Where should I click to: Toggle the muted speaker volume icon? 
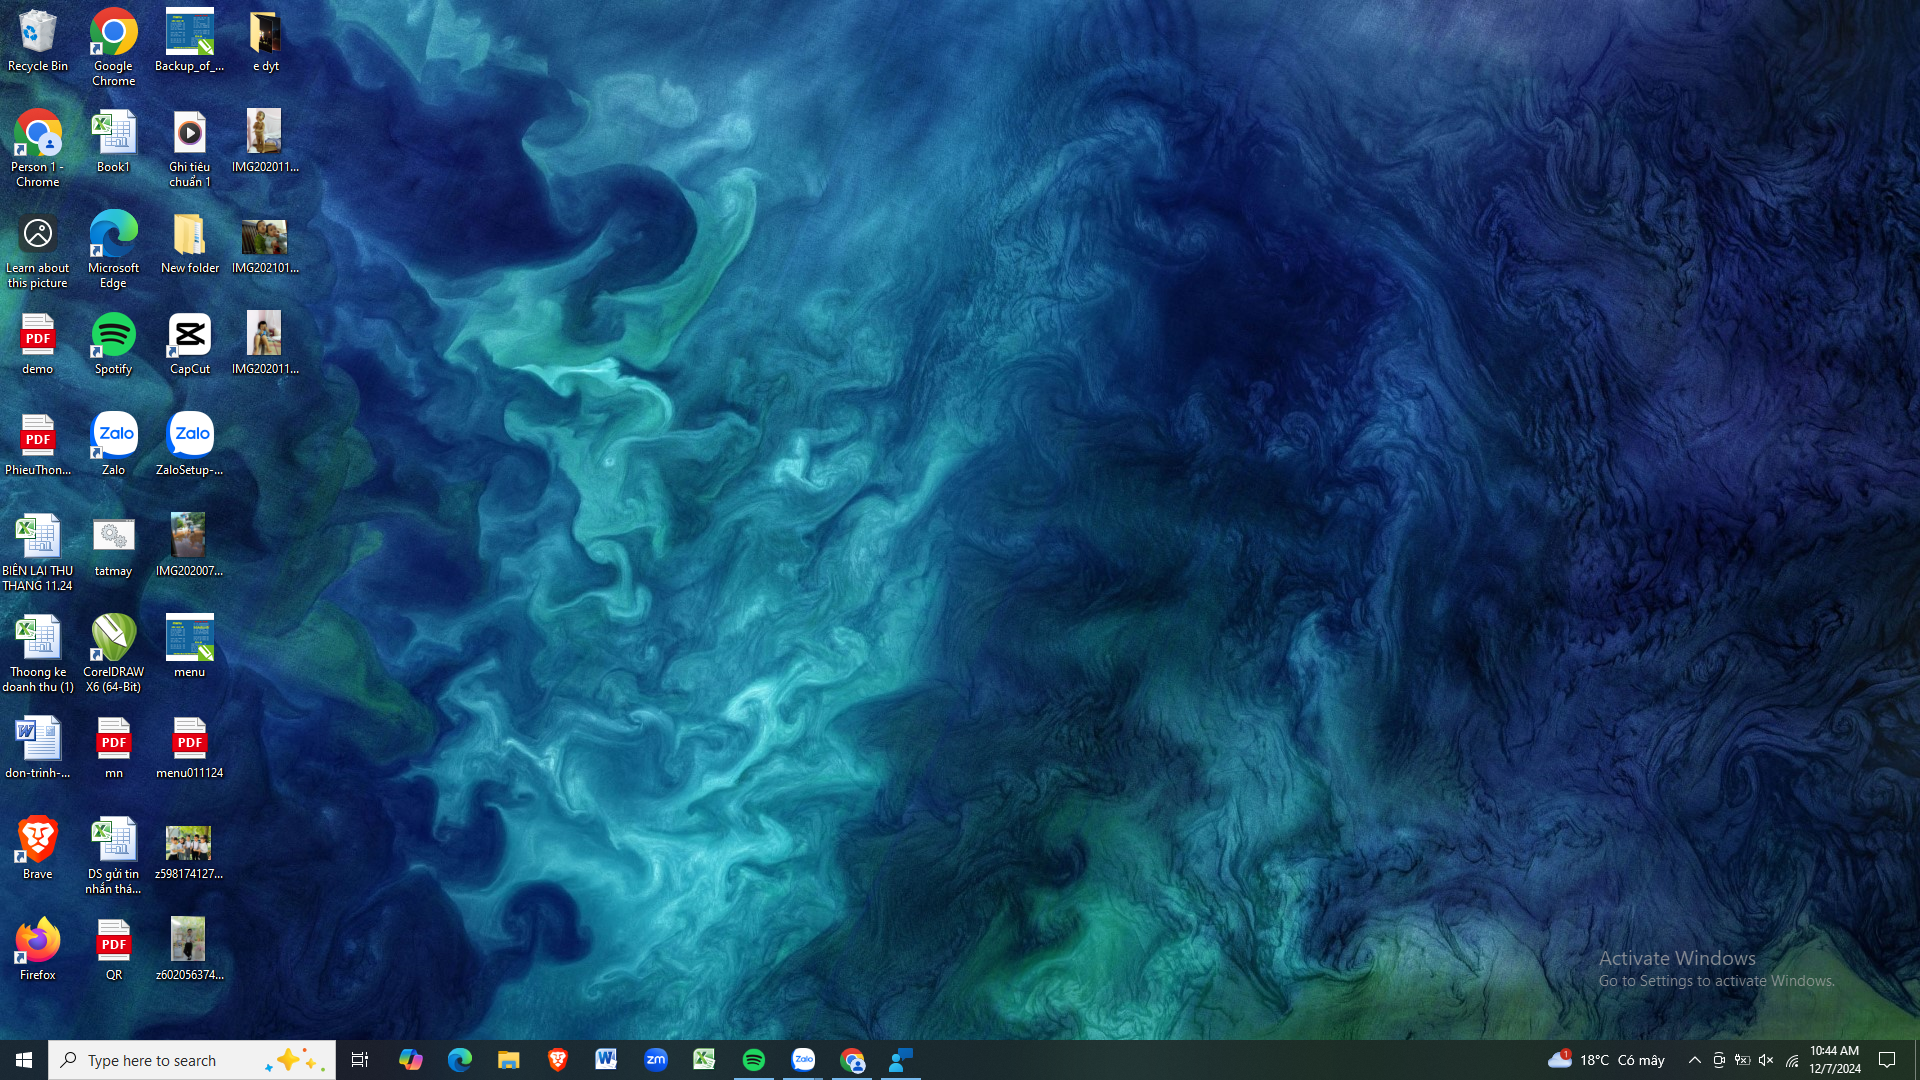(x=1766, y=1060)
